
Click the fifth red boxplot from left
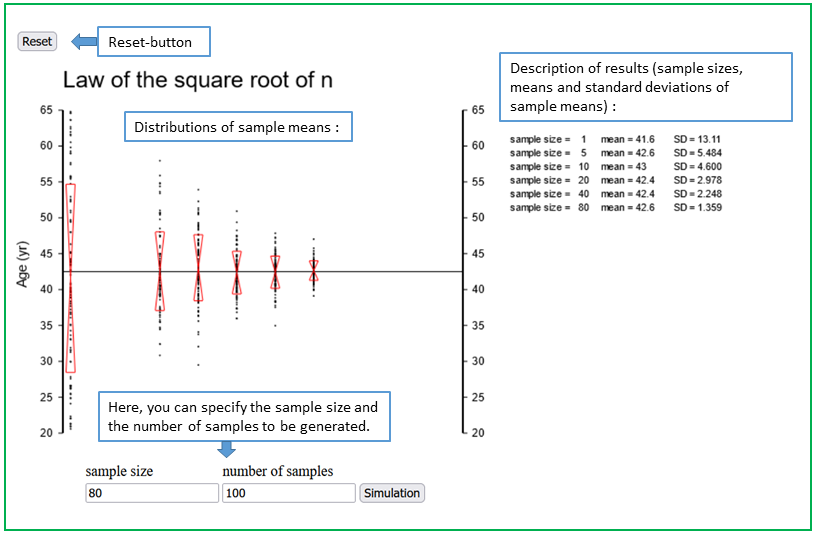click(x=275, y=272)
